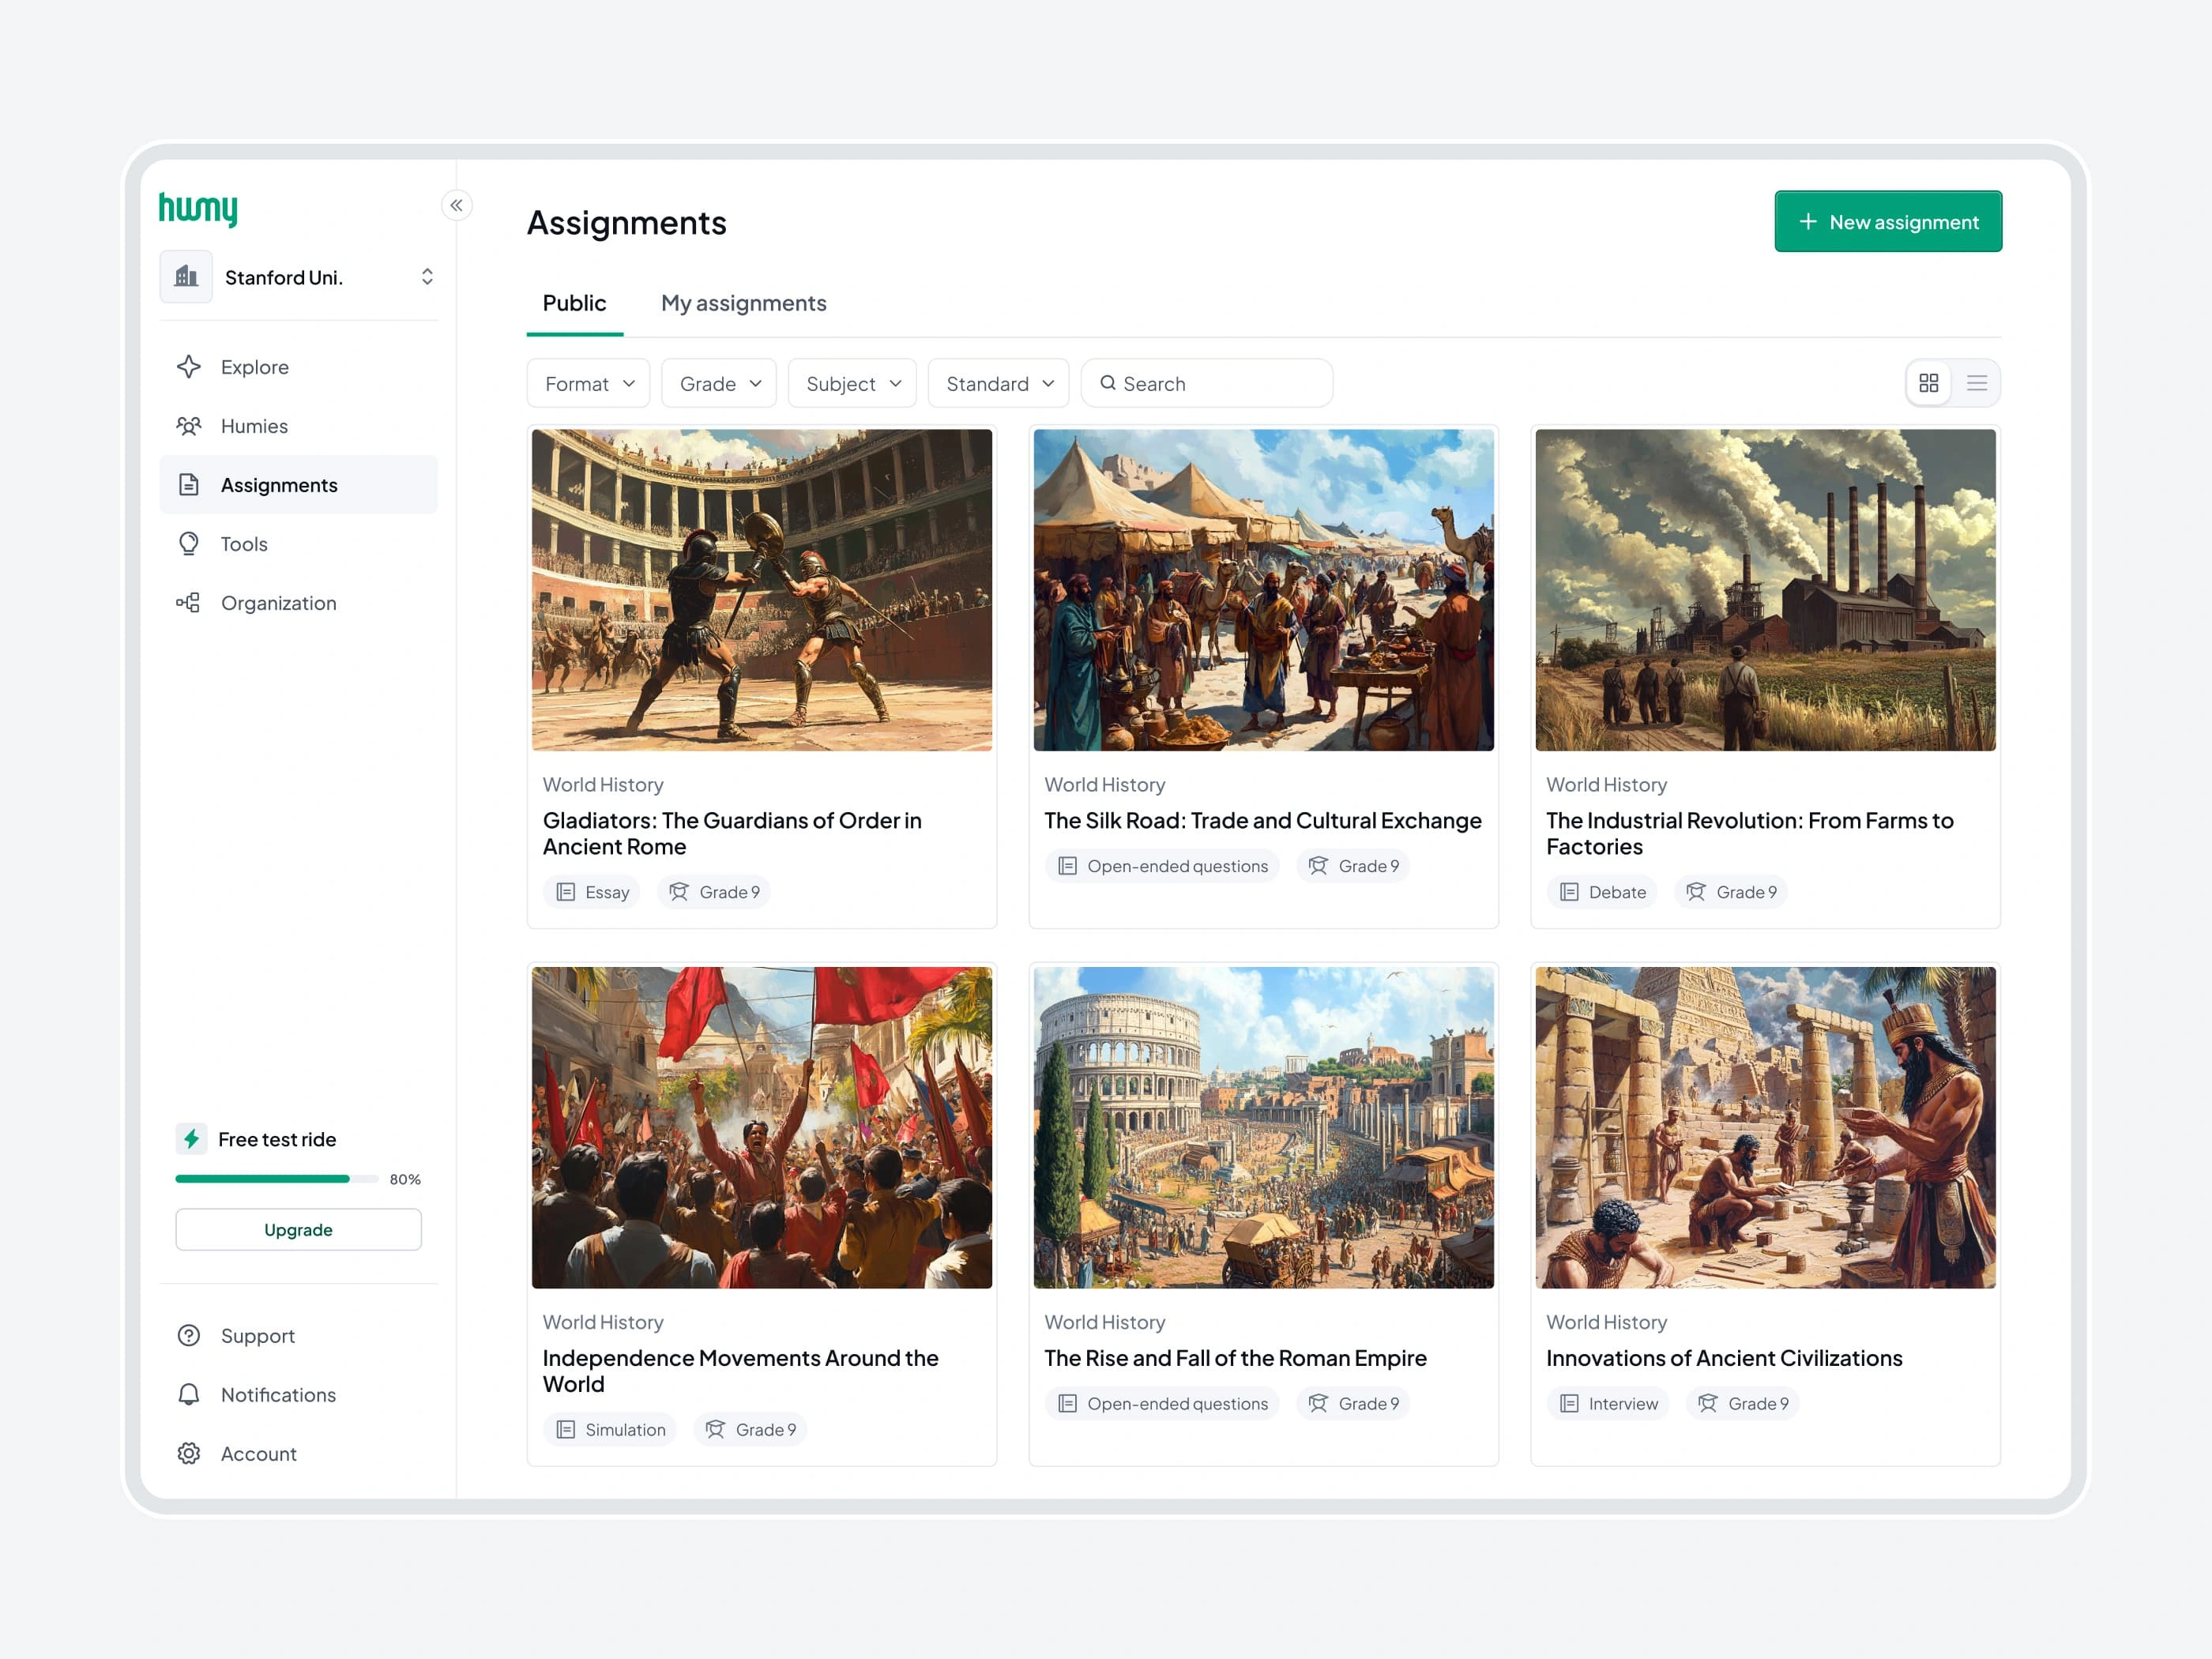Select the Public tab

coord(574,303)
